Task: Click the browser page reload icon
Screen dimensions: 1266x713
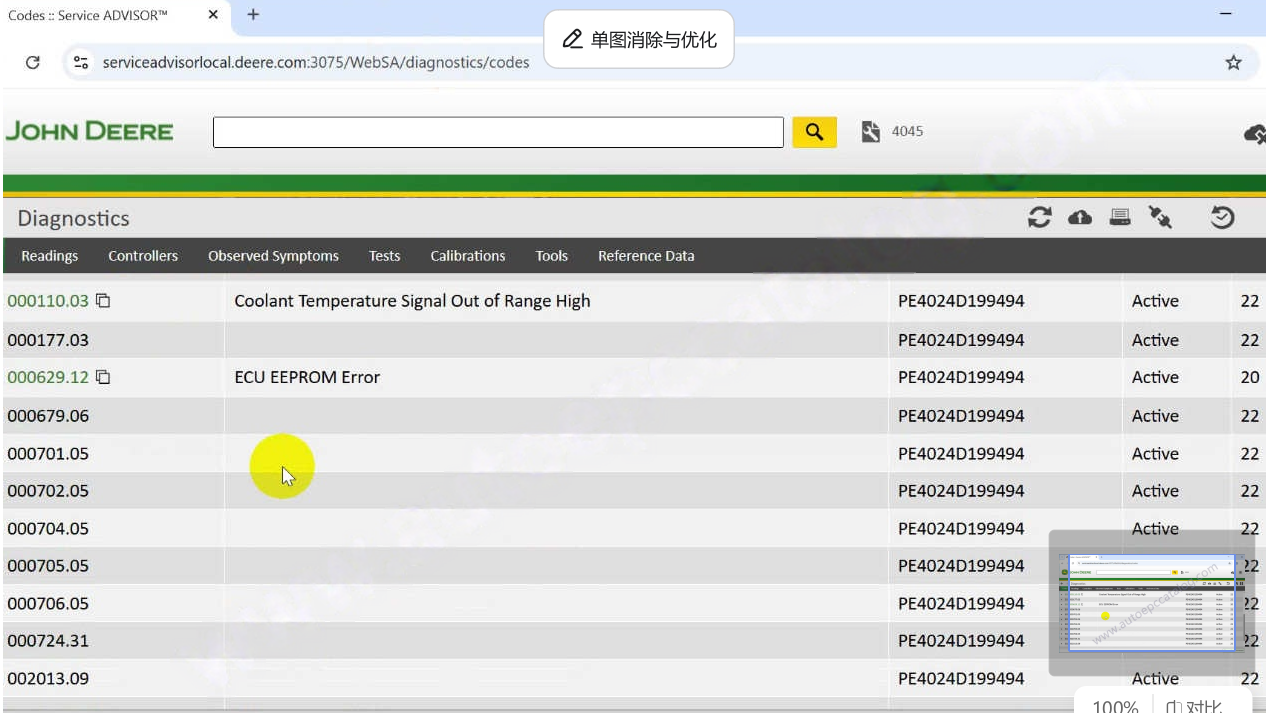Action: (x=32, y=62)
